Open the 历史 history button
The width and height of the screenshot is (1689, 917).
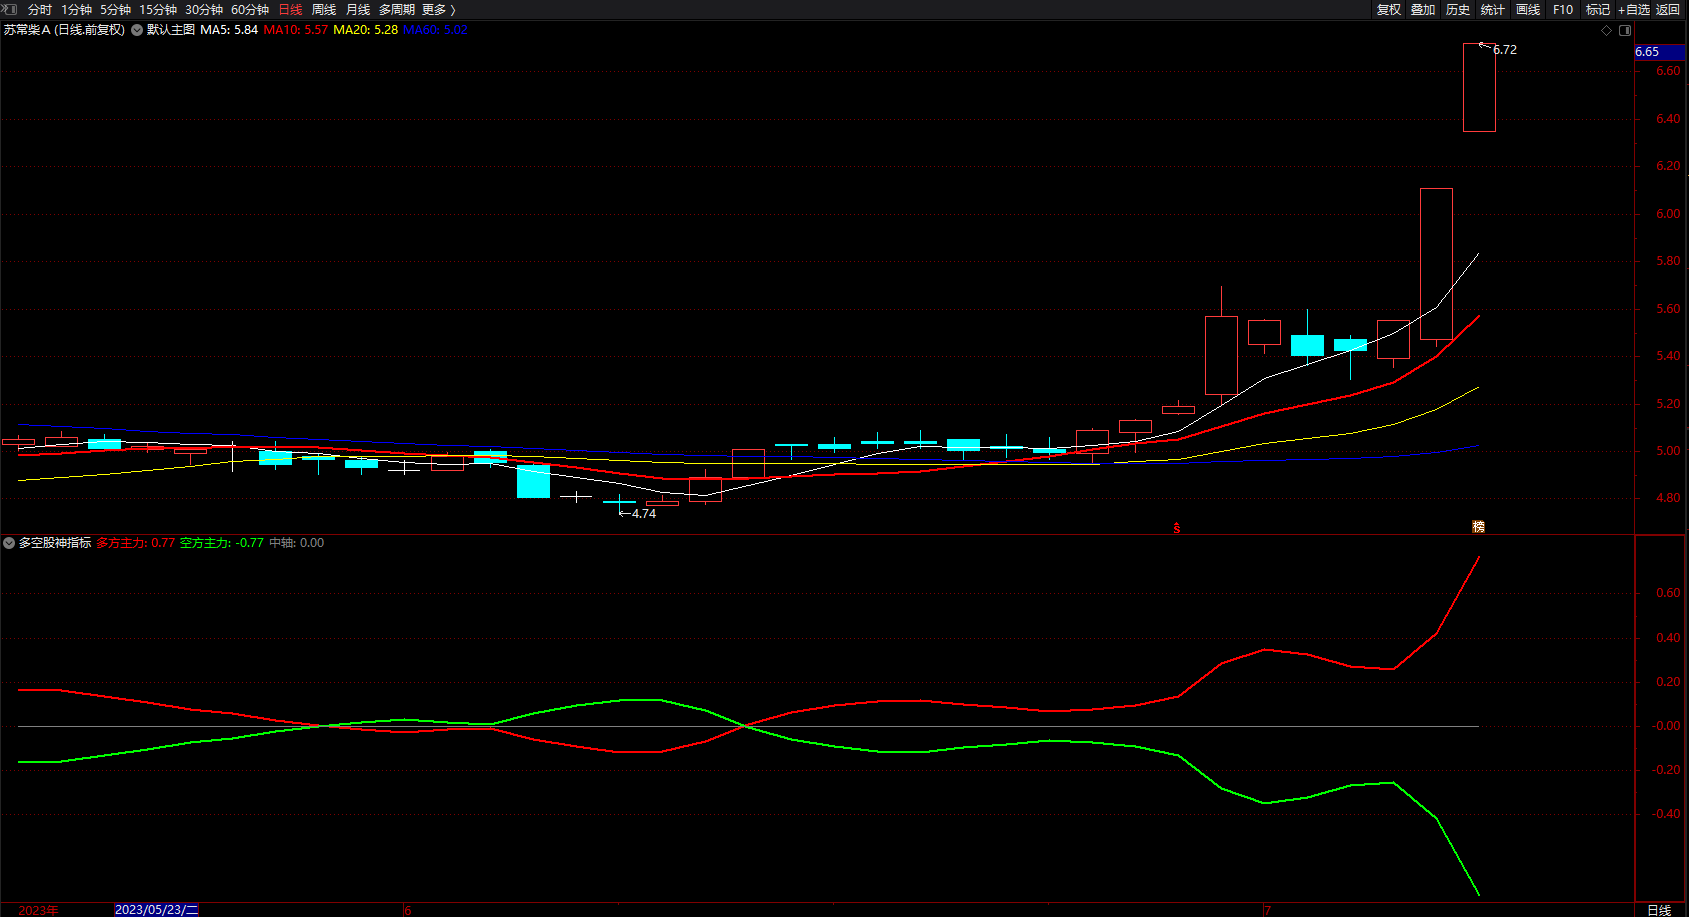[1458, 9]
